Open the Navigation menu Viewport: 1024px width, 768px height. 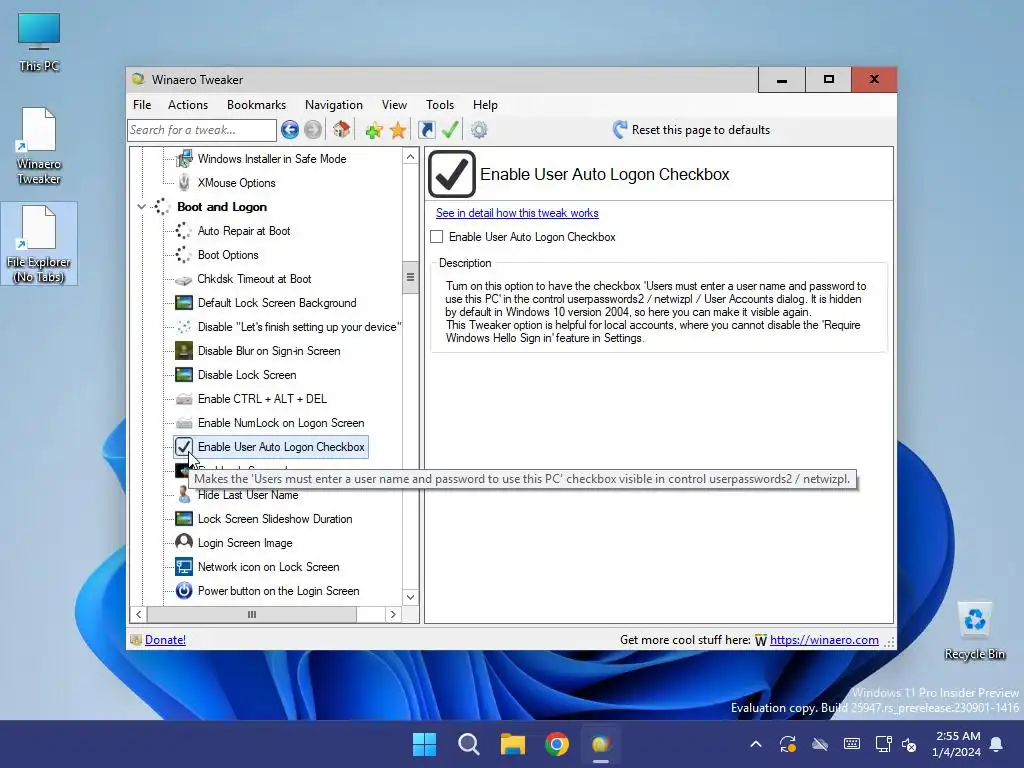click(x=334, y=105)
